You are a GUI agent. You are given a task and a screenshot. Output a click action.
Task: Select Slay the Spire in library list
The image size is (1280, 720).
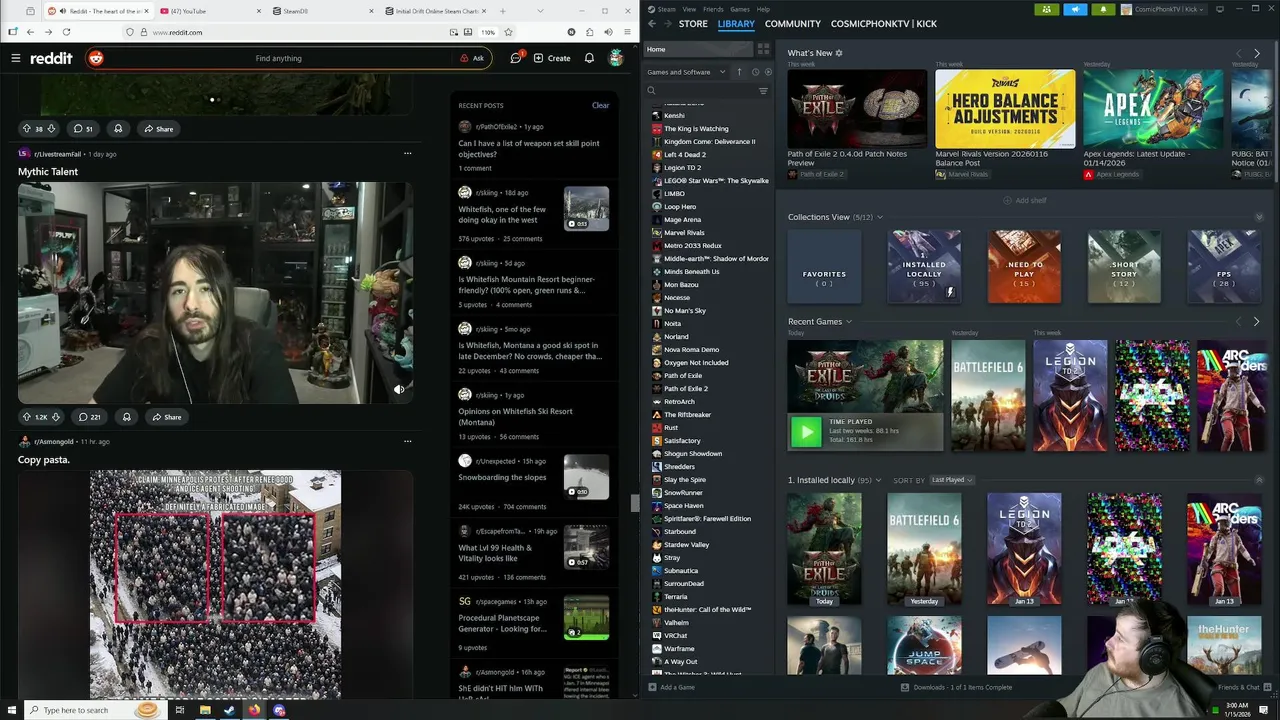[x=685, y=480]
